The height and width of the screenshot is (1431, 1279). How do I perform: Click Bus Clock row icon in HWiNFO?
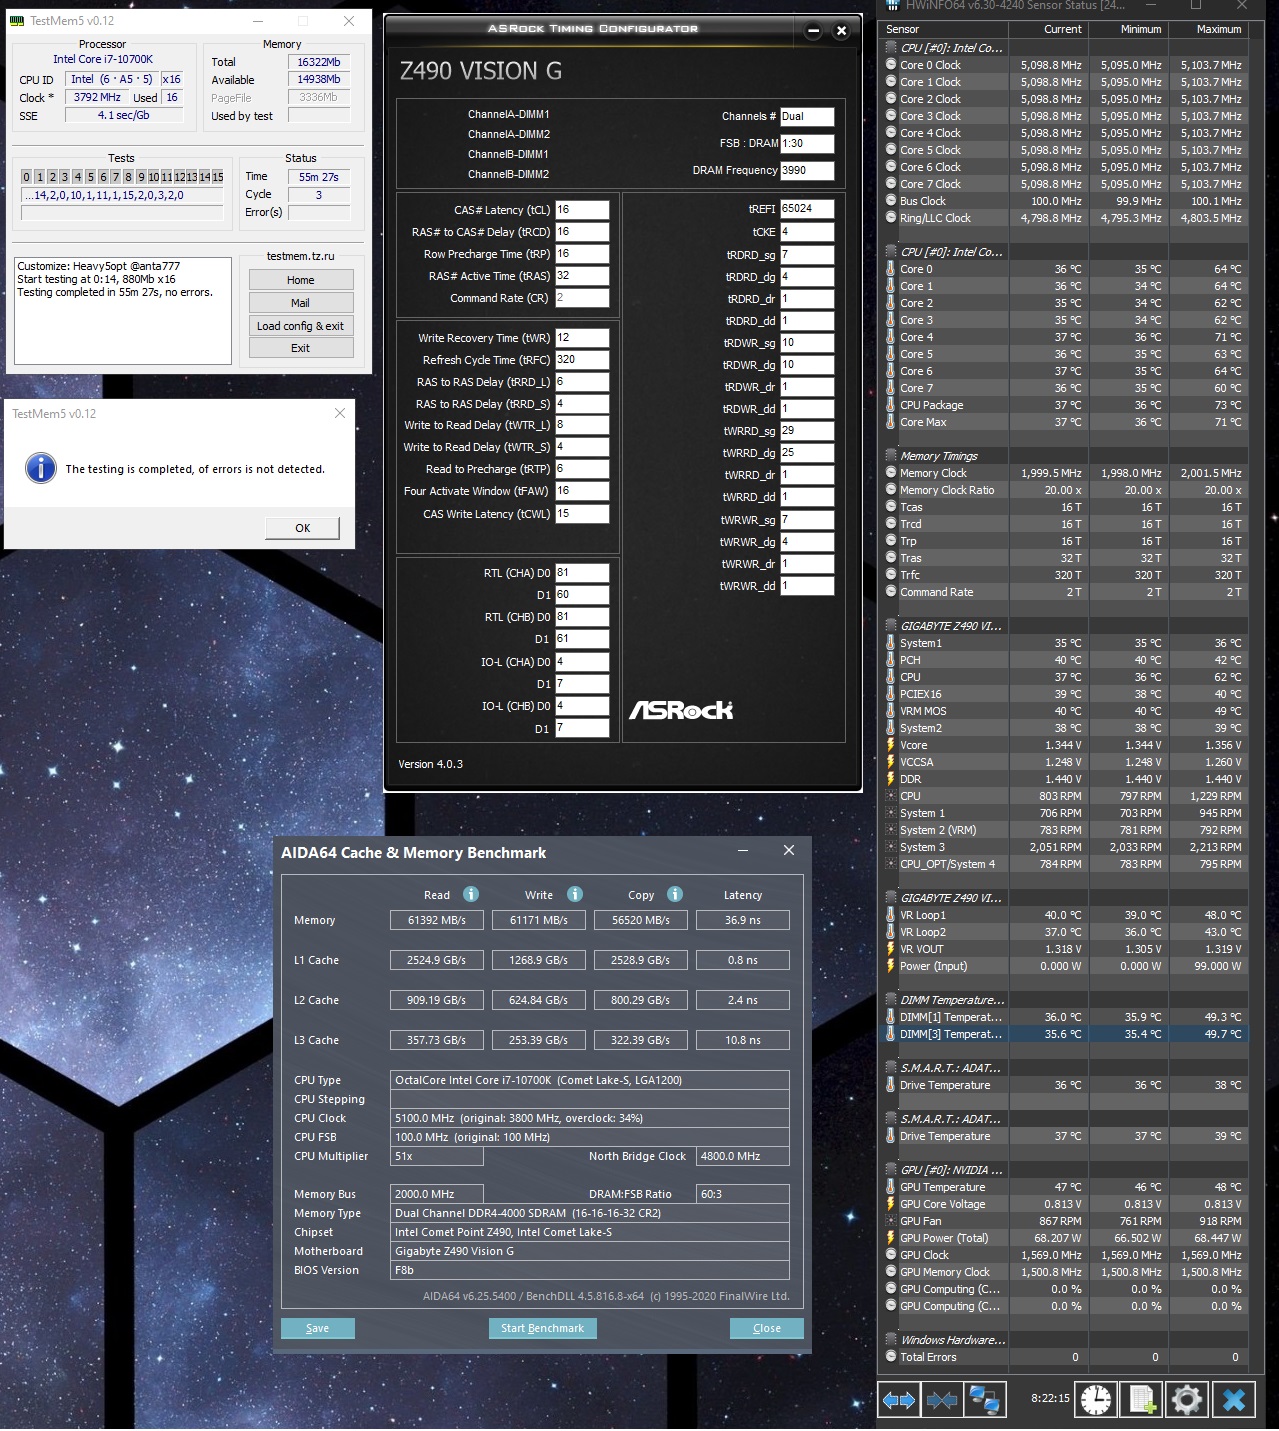click(x=891, y=201)
